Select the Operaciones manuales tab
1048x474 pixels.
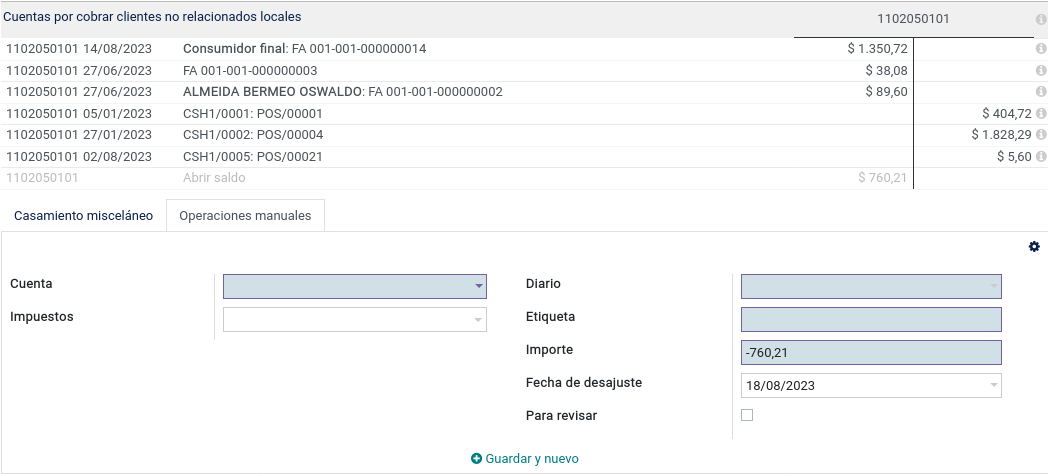pyautogui.click(x=245, y=216)
